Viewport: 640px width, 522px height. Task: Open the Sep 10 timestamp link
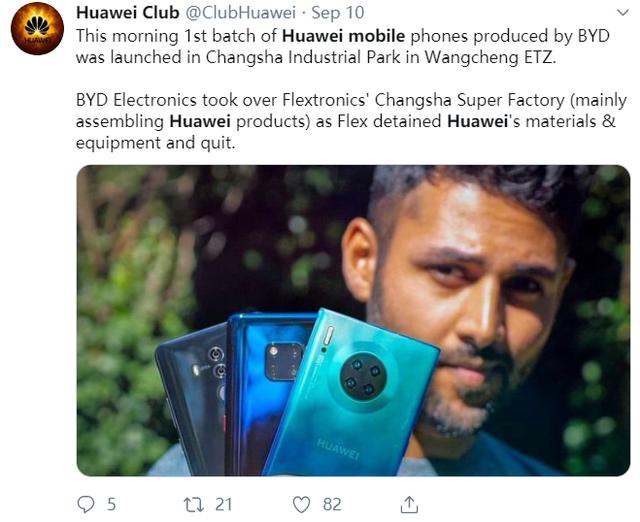click(x=338, y=13)
